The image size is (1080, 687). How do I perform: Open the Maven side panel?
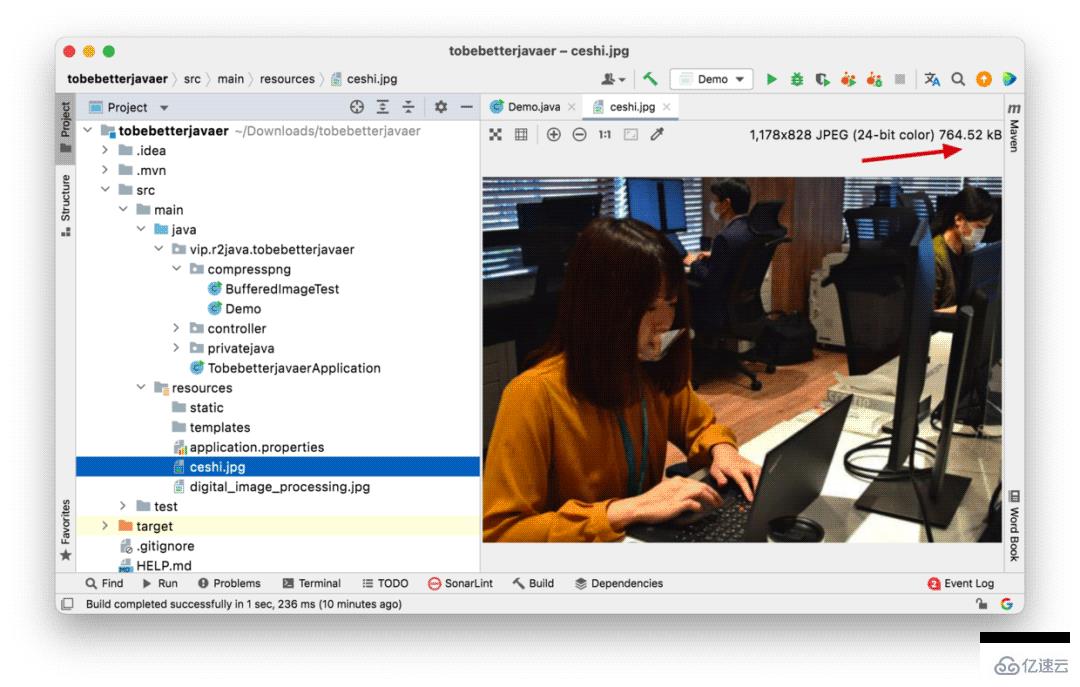tap(1014, 127)
